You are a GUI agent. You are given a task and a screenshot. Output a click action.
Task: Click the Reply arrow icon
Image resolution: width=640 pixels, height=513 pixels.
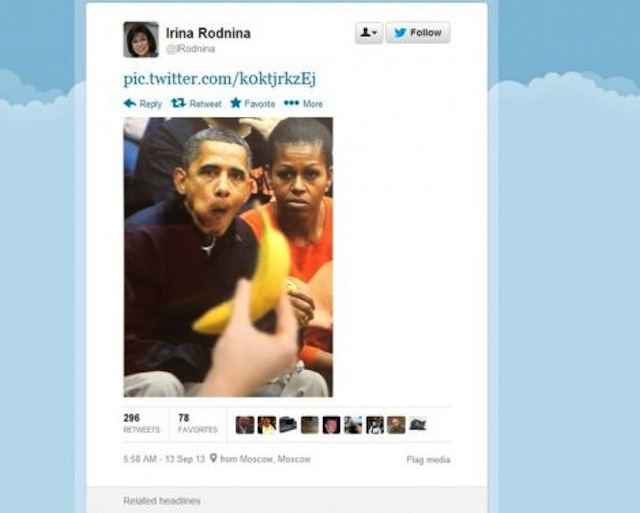(130, 103)
